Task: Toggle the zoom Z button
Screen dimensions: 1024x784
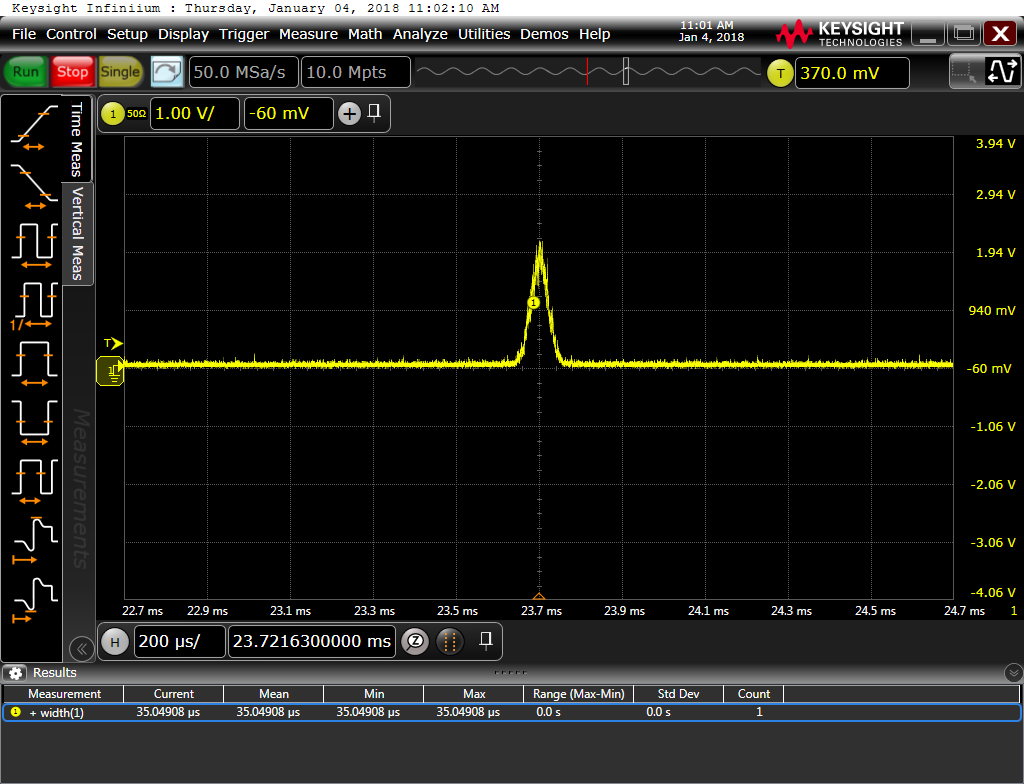Action: (414, 642)
